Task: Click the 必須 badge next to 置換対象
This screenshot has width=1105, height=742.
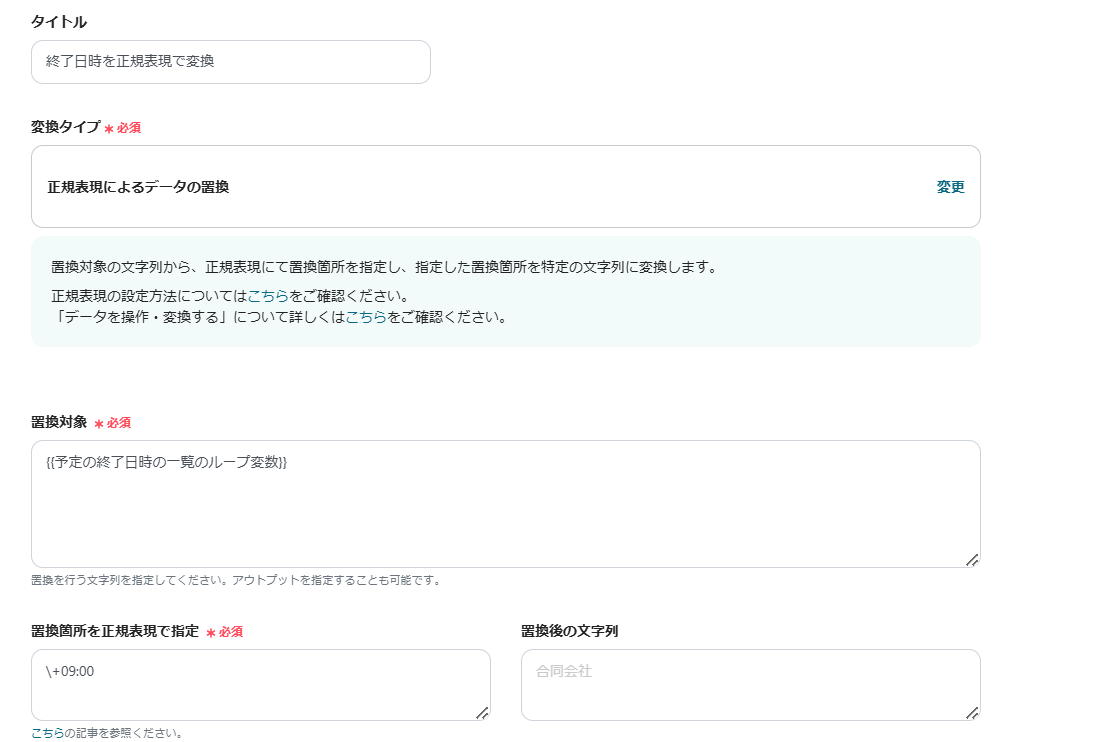Action: pyautogui.click(x=113, y=423)
